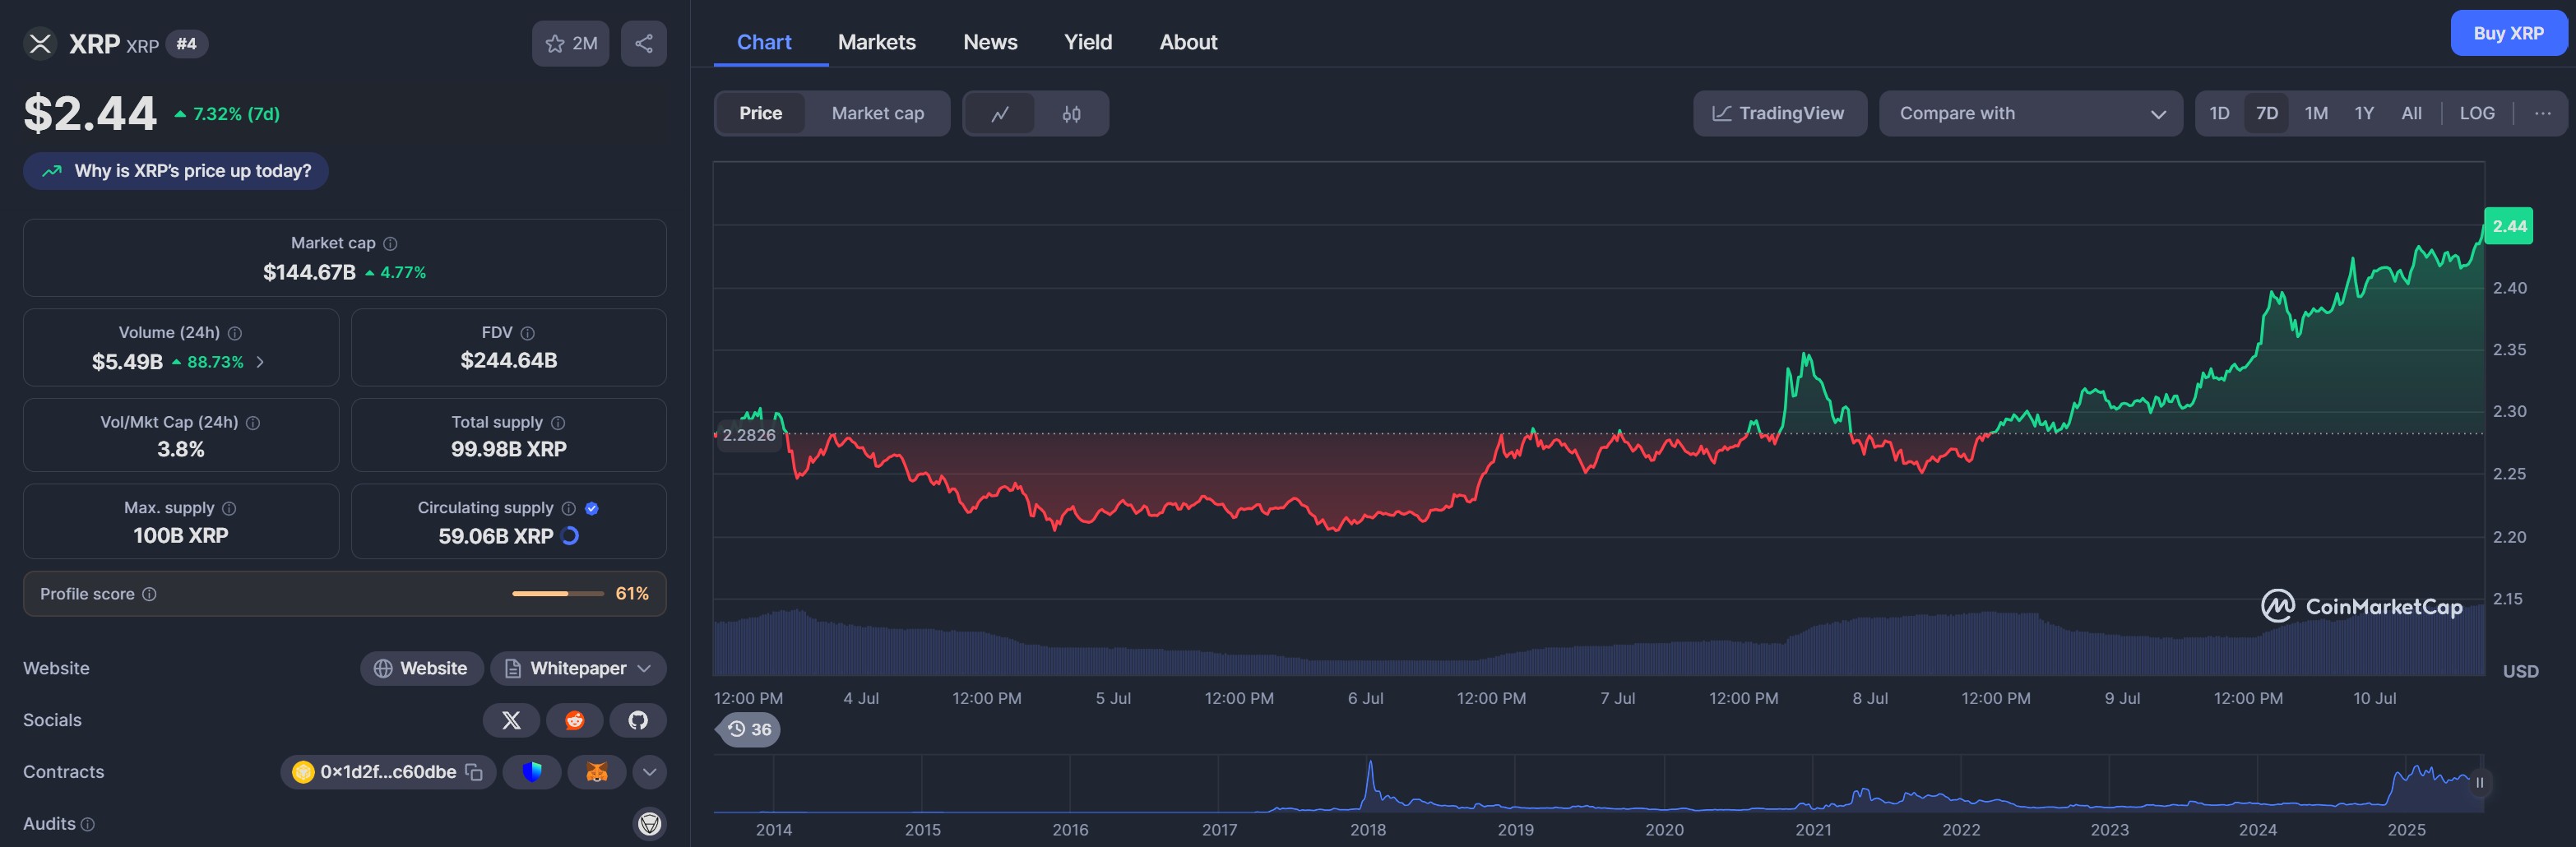
Task: Click the 2.44 current price label on chart
Action: 2509,226
